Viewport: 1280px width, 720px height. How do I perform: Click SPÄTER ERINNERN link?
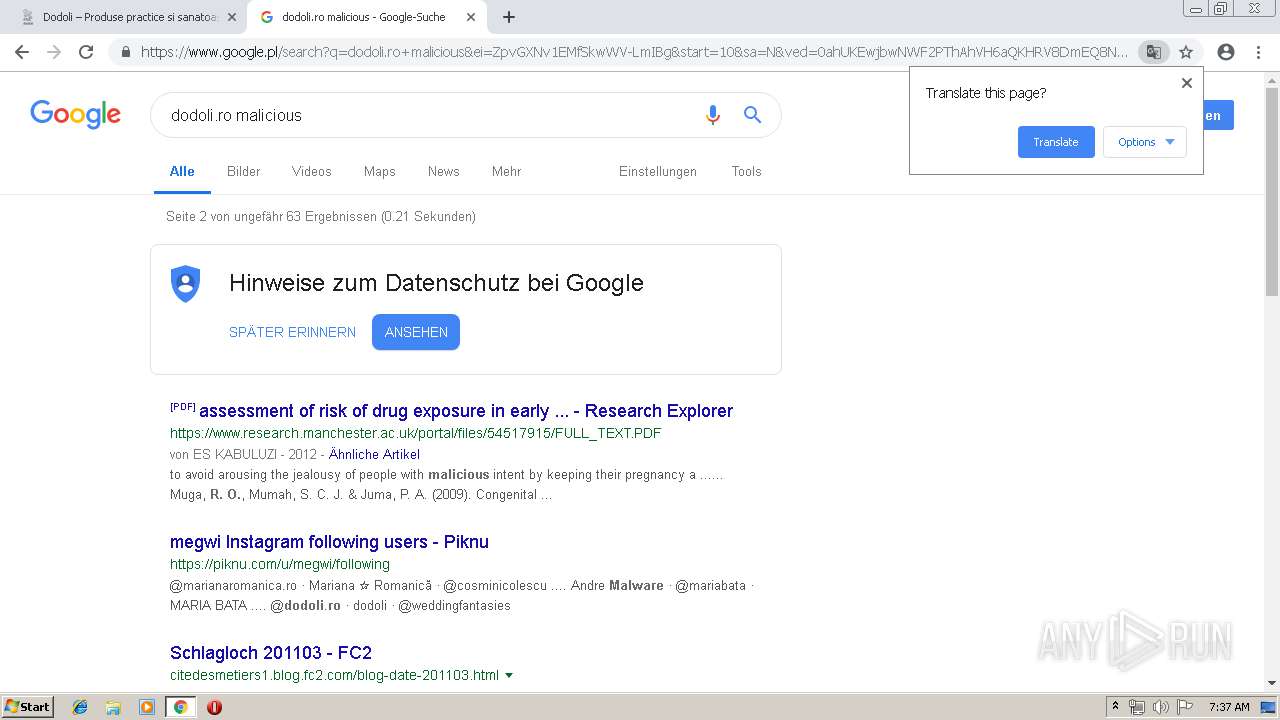pyautogui.click(x=292, y=332)
